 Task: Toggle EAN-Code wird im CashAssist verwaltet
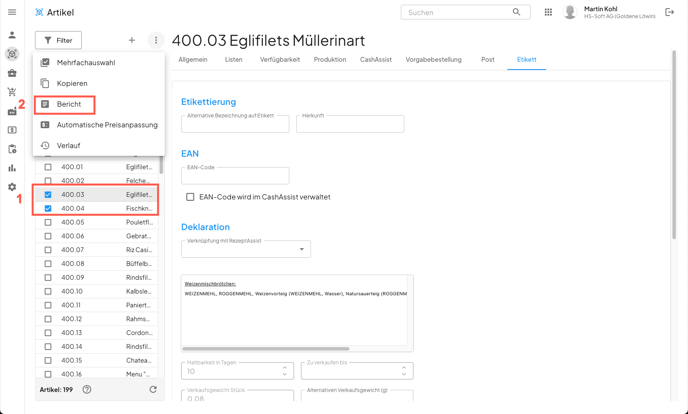[x=190, y=197]
